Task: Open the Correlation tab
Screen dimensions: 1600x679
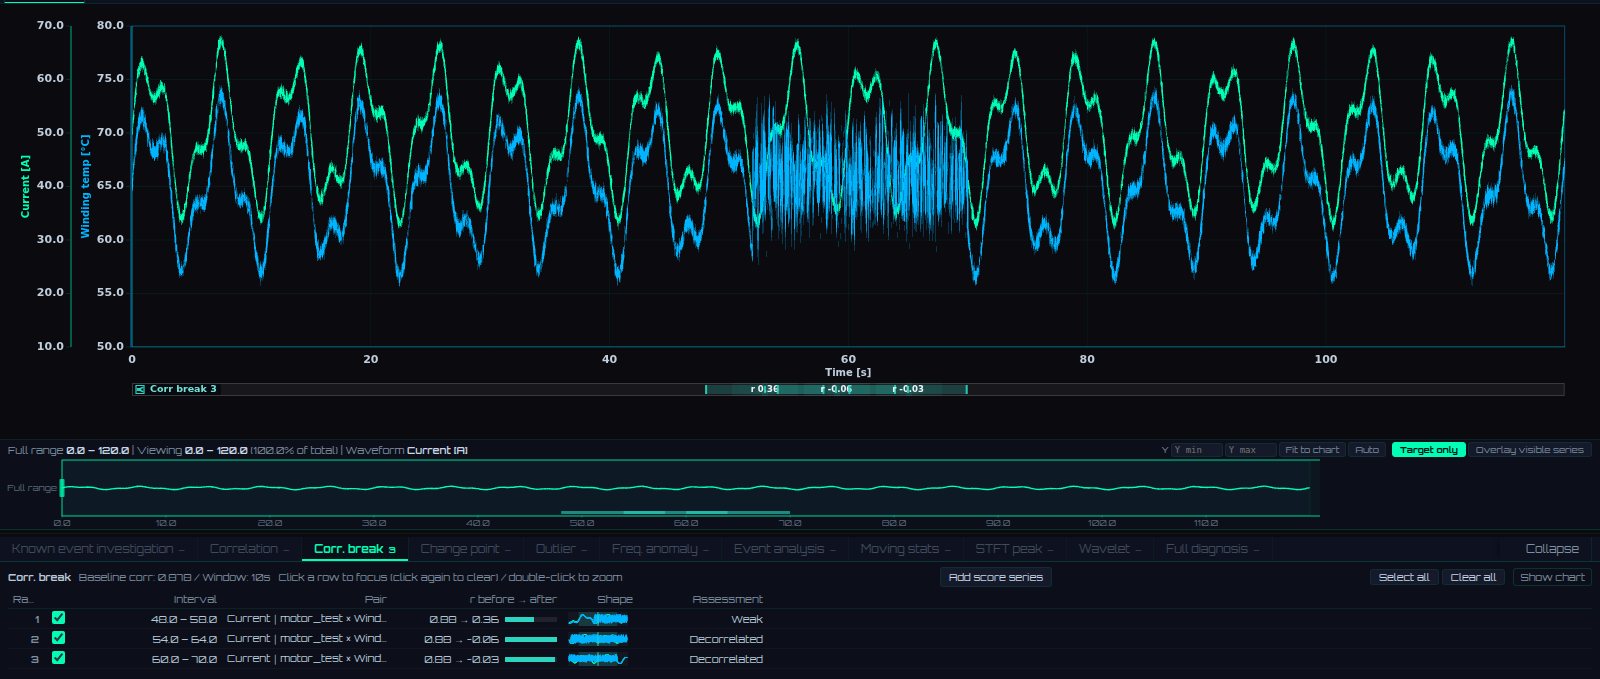Action: (x=249, y=549)
